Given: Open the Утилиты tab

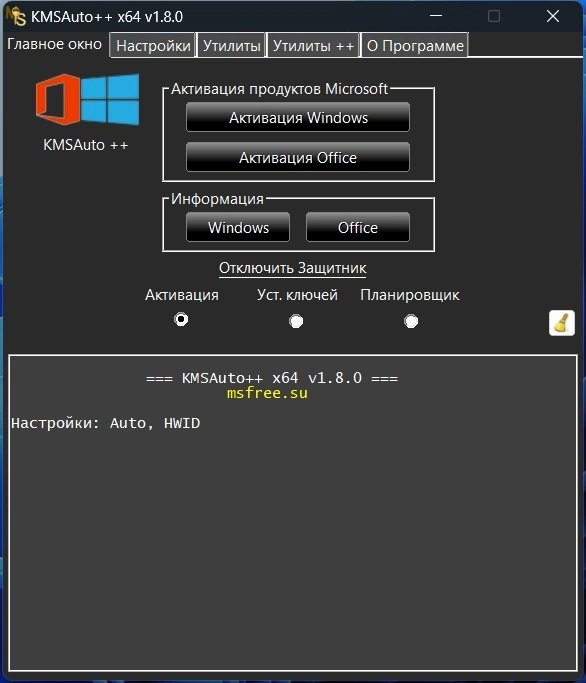Looking at the screenshot, I should 231,45.
